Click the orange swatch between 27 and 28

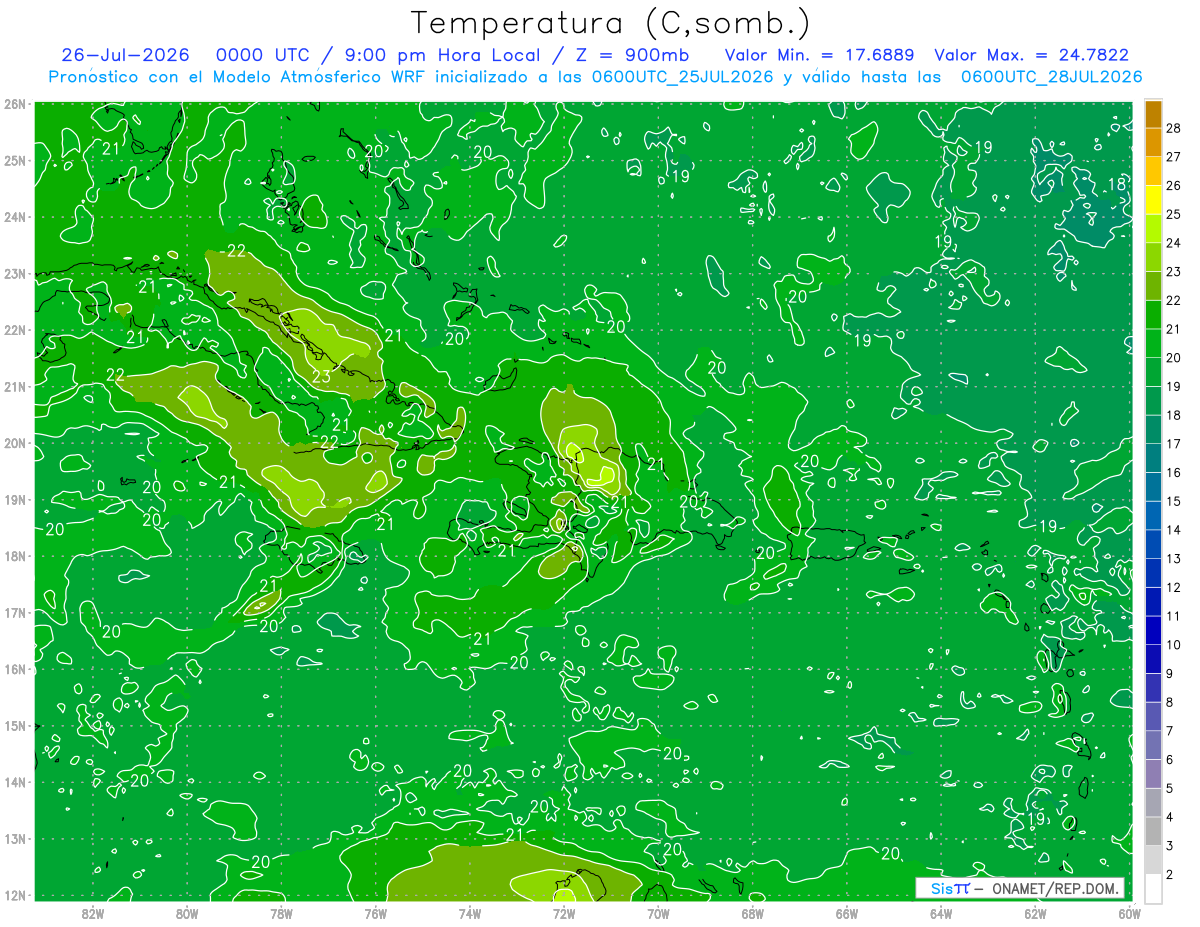(x=1153, y=143)
